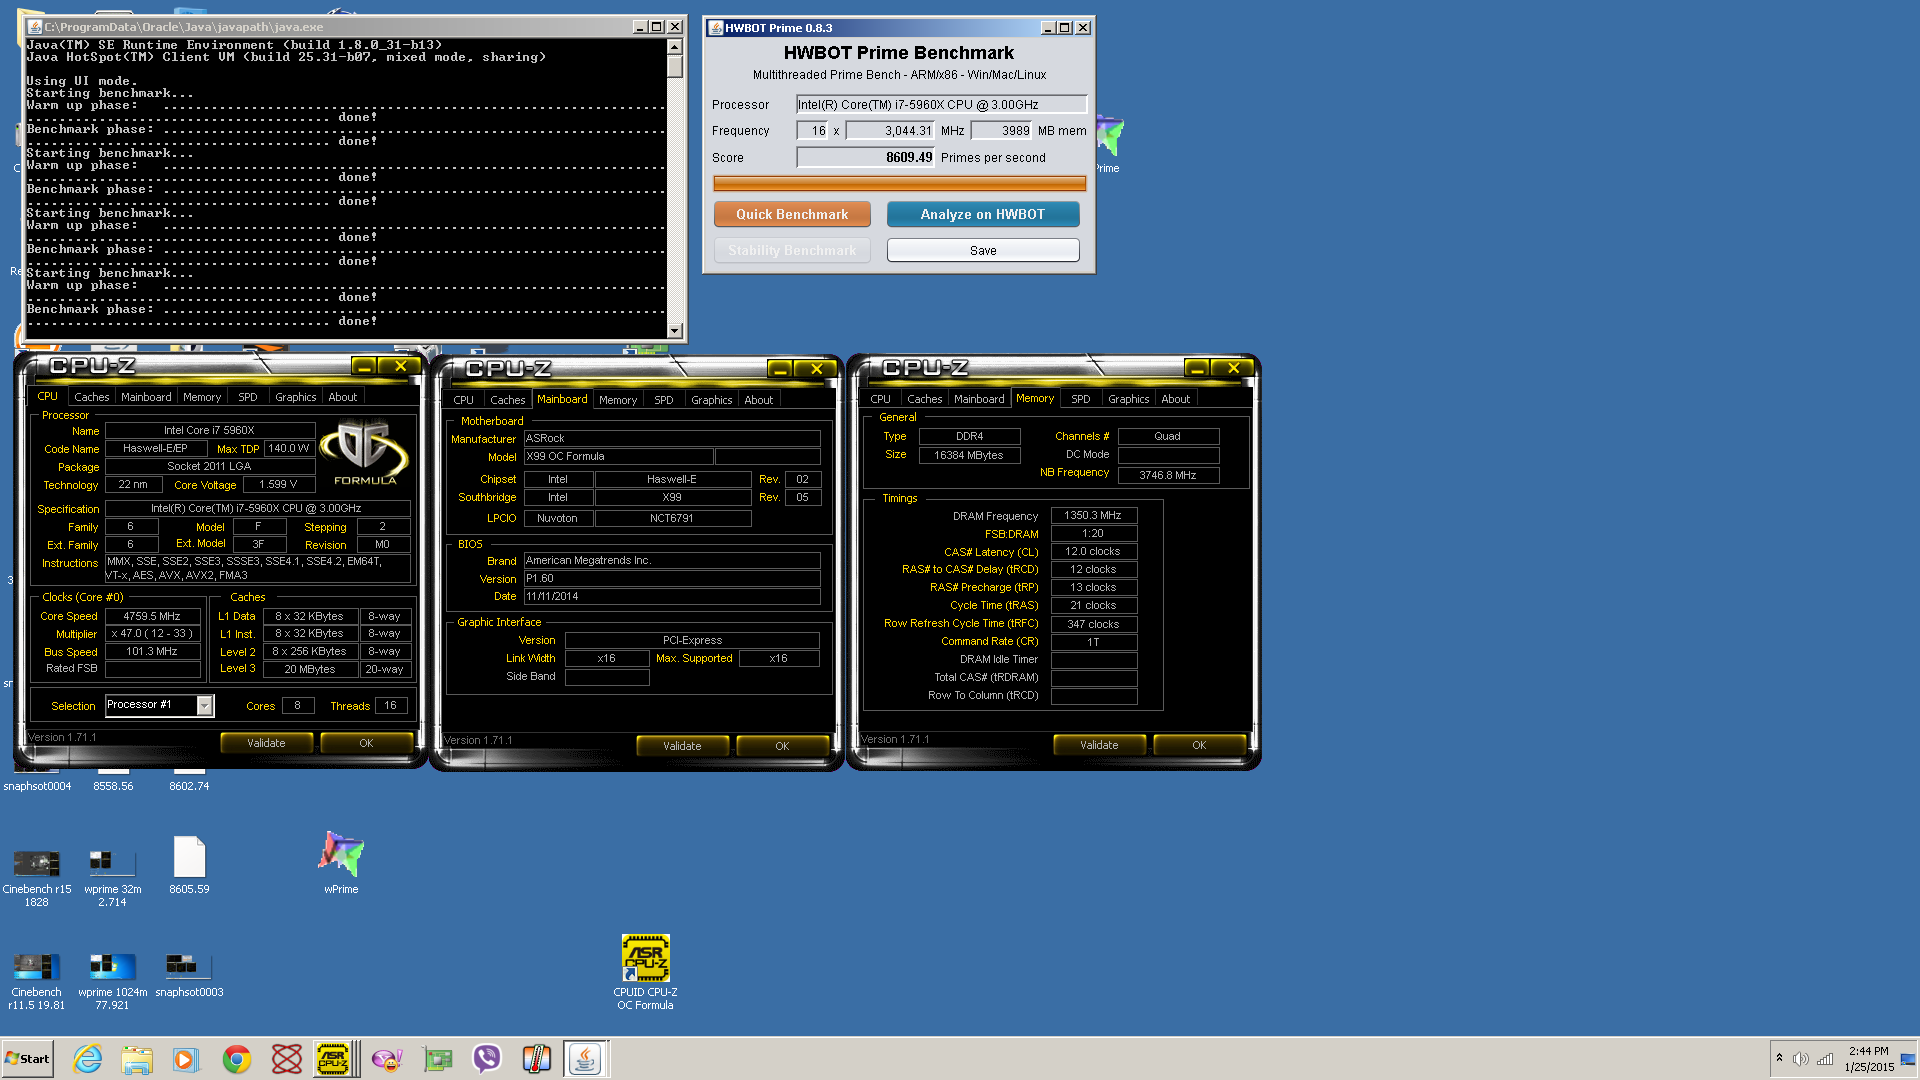Launch Google Chrome from the taskbar
Image resolution: width=1920 pixels, height=1080 pixels.
point(237,1059)
